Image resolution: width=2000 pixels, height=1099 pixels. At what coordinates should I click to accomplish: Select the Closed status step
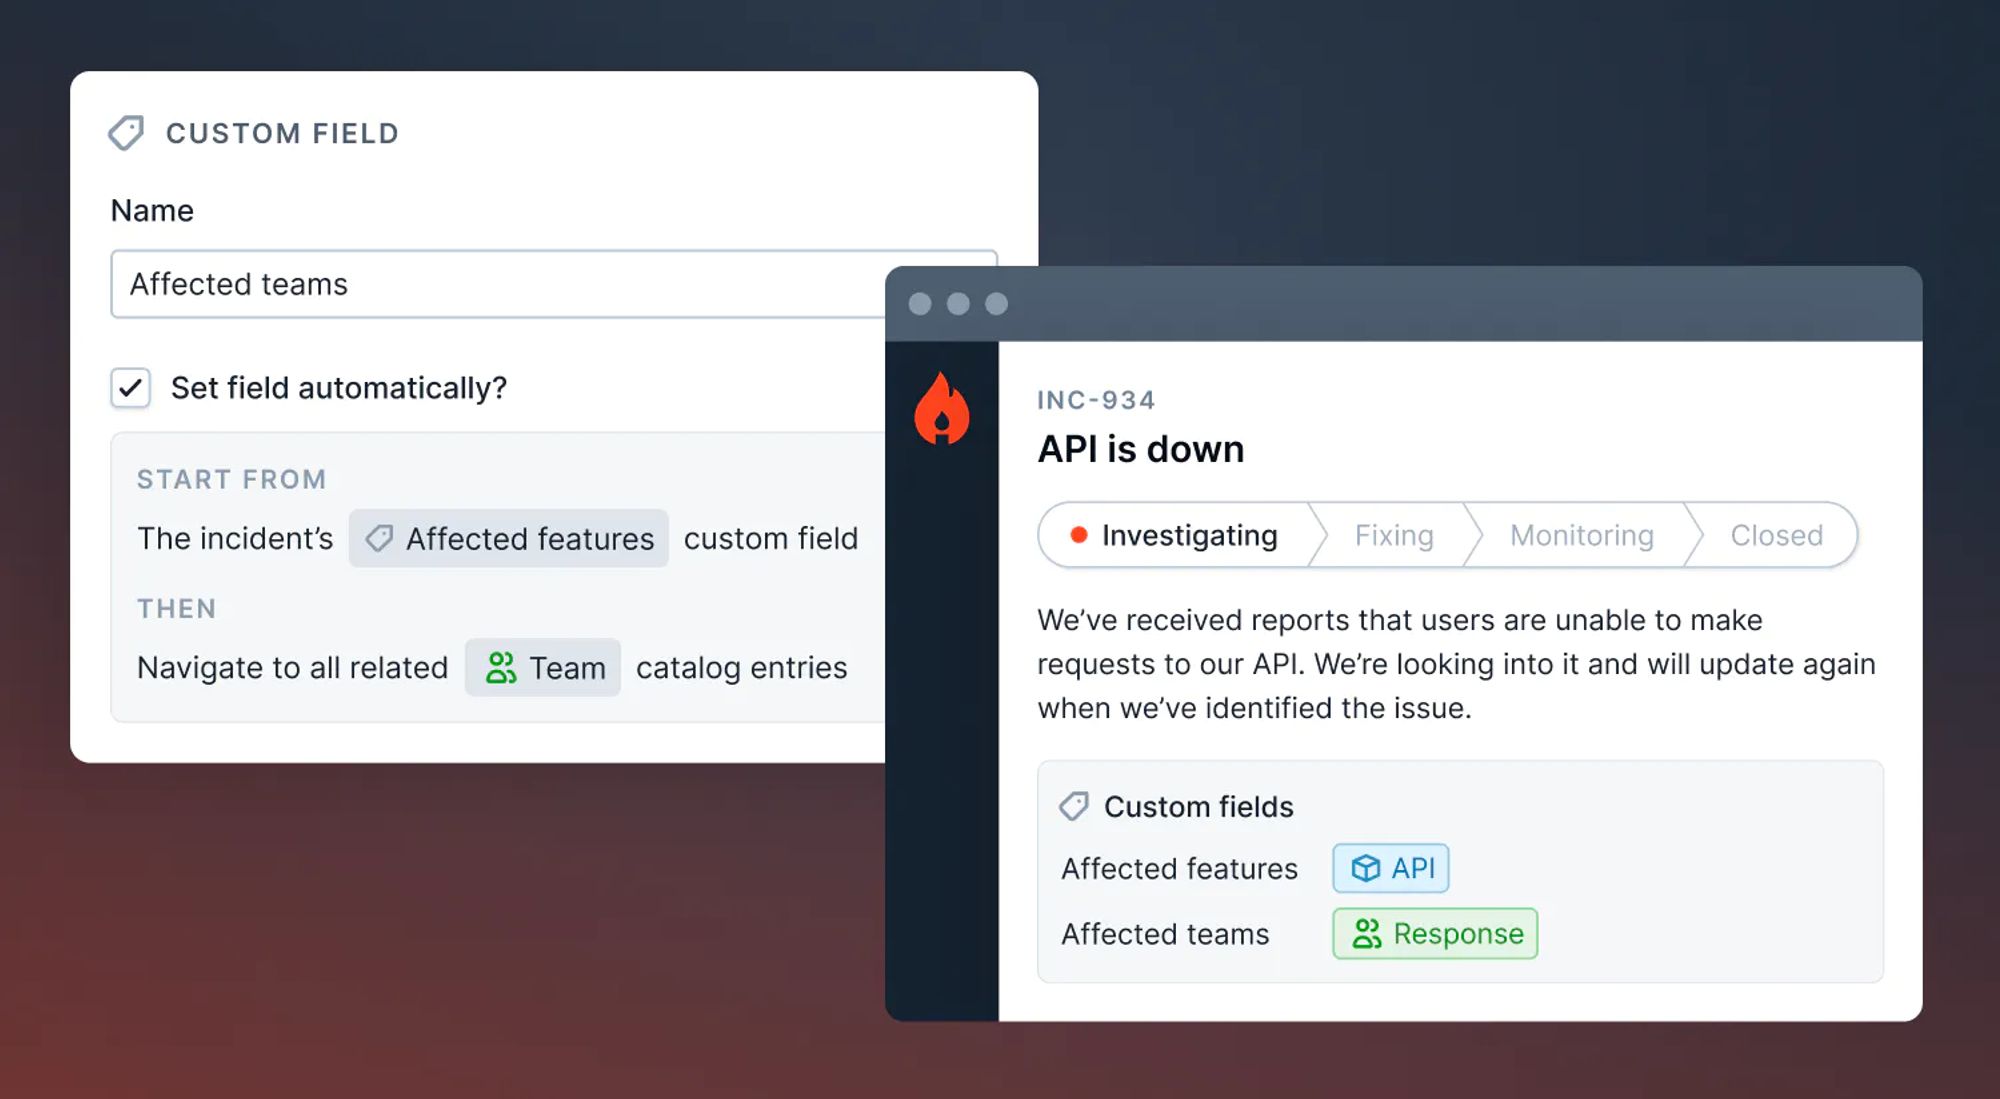tap(1776, 535)
